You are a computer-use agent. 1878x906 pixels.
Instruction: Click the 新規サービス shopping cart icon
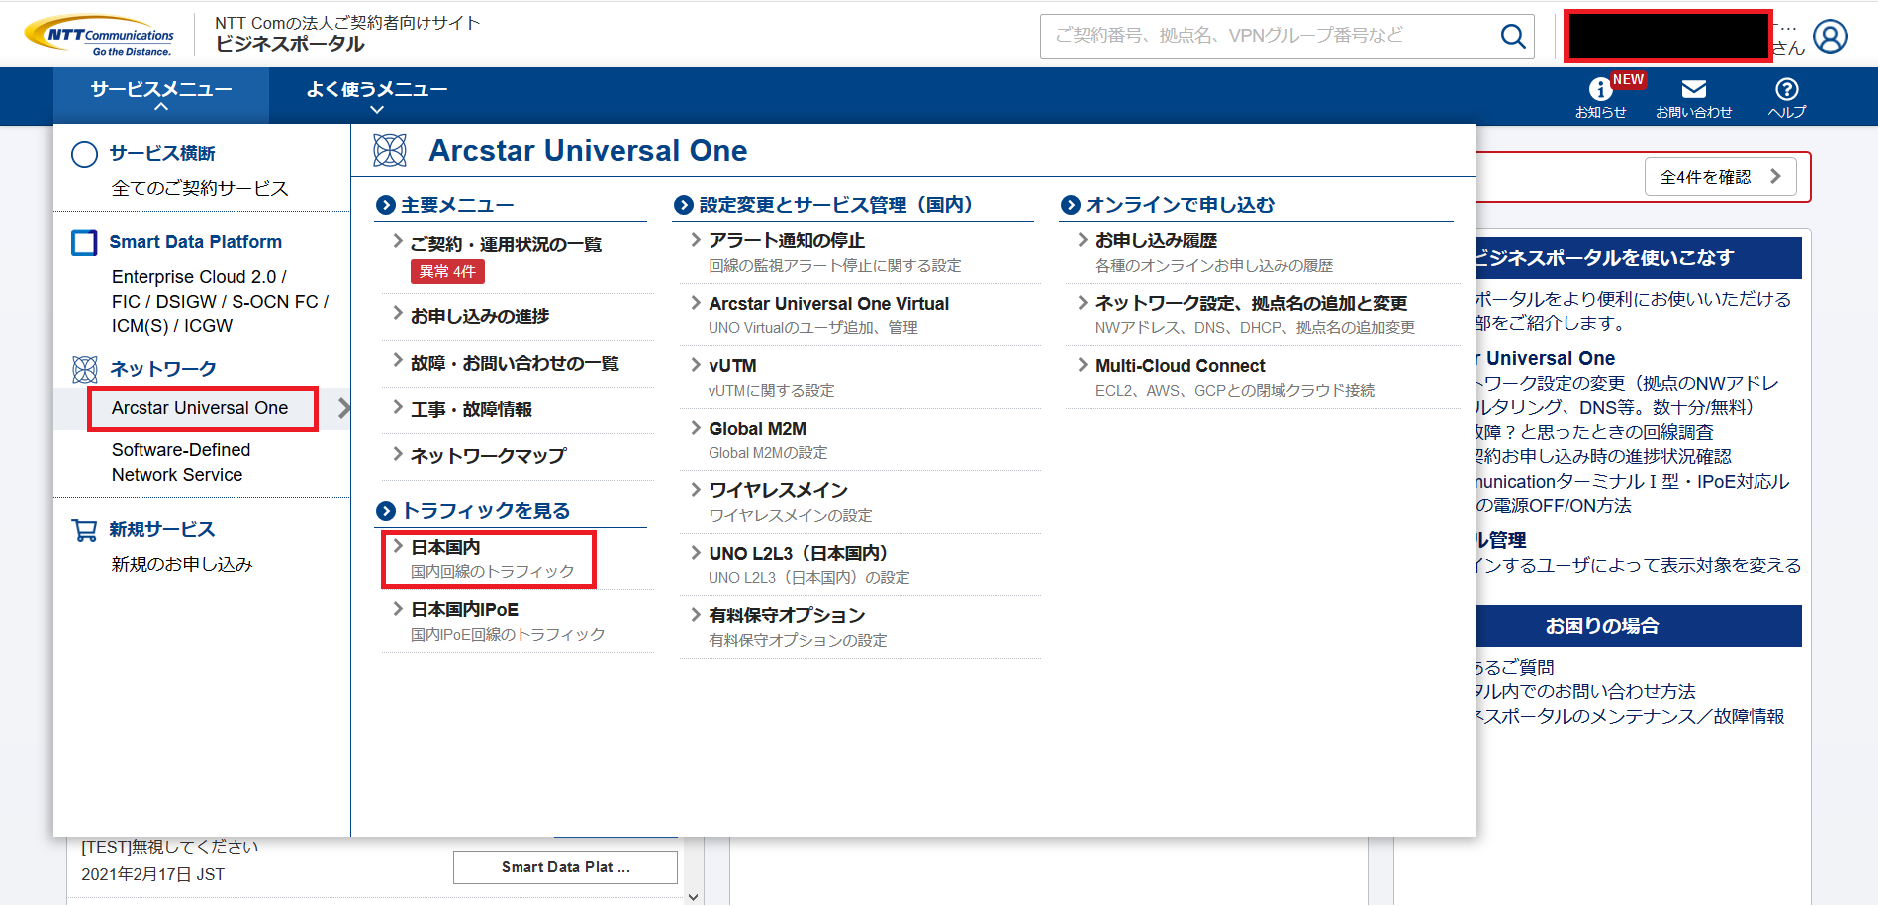84,530
